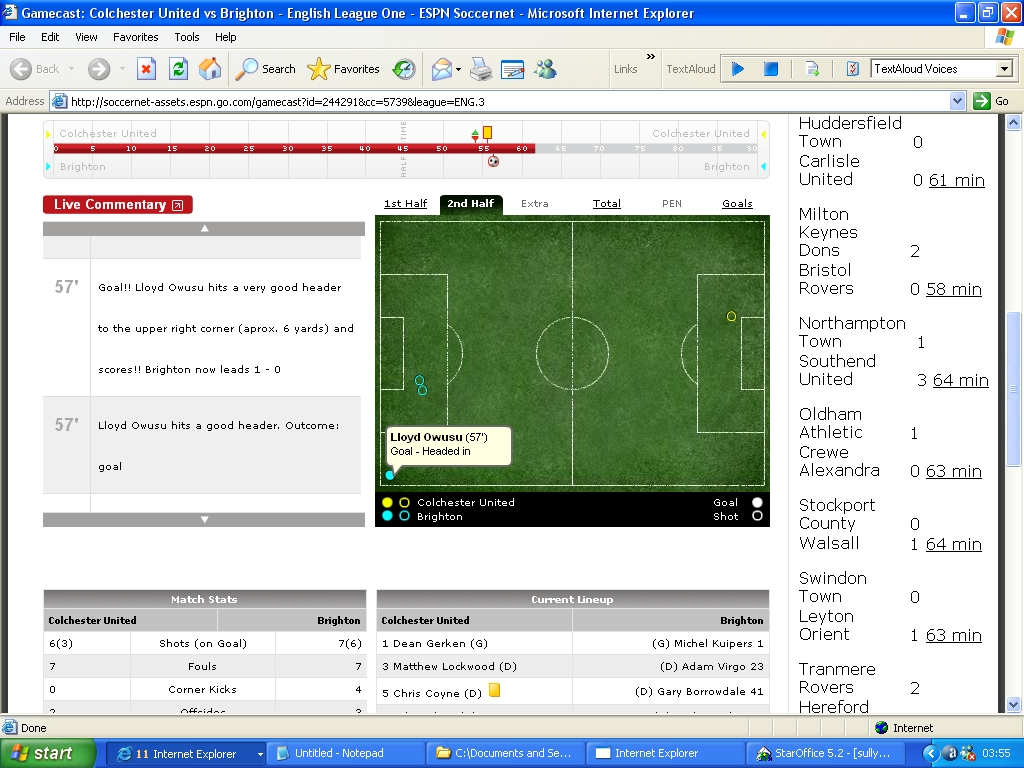Screen dimensions: 1024x768
Task: Click the yellow card marker on timeline
Action: click(487, 133)
